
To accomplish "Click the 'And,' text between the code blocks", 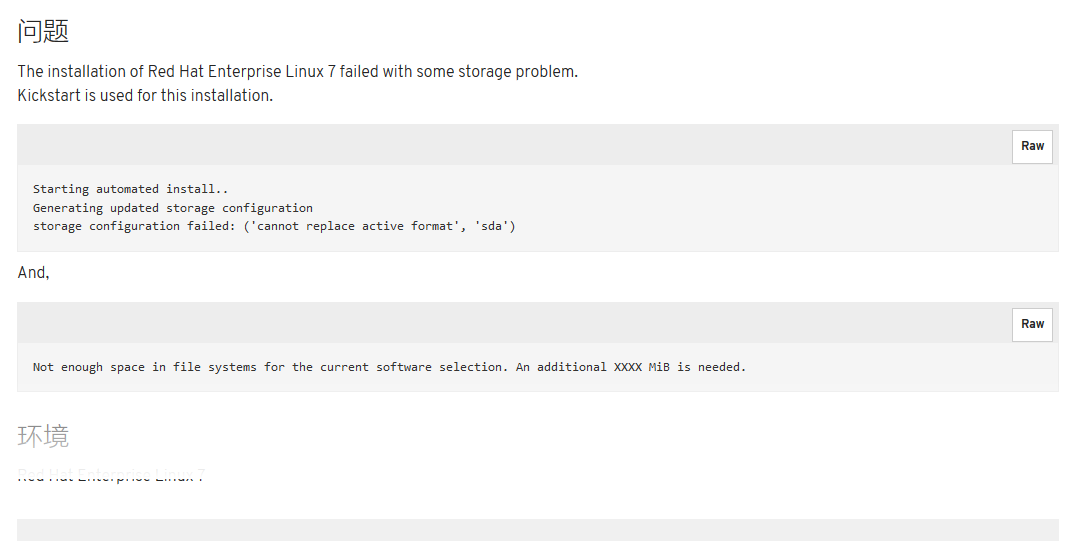I will click(x=33, y=273).
